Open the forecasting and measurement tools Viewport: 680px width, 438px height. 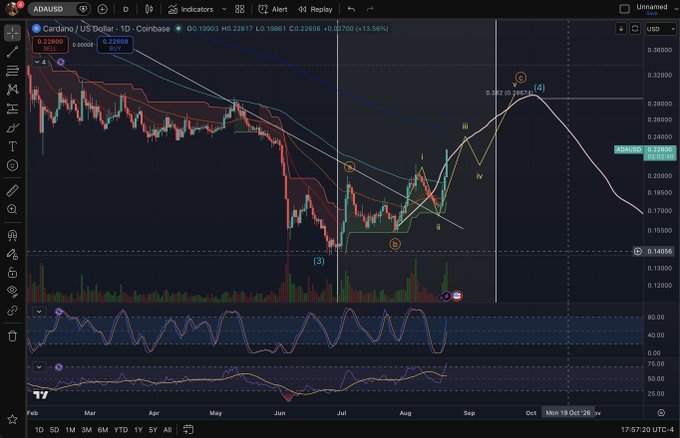coord(13,108)
